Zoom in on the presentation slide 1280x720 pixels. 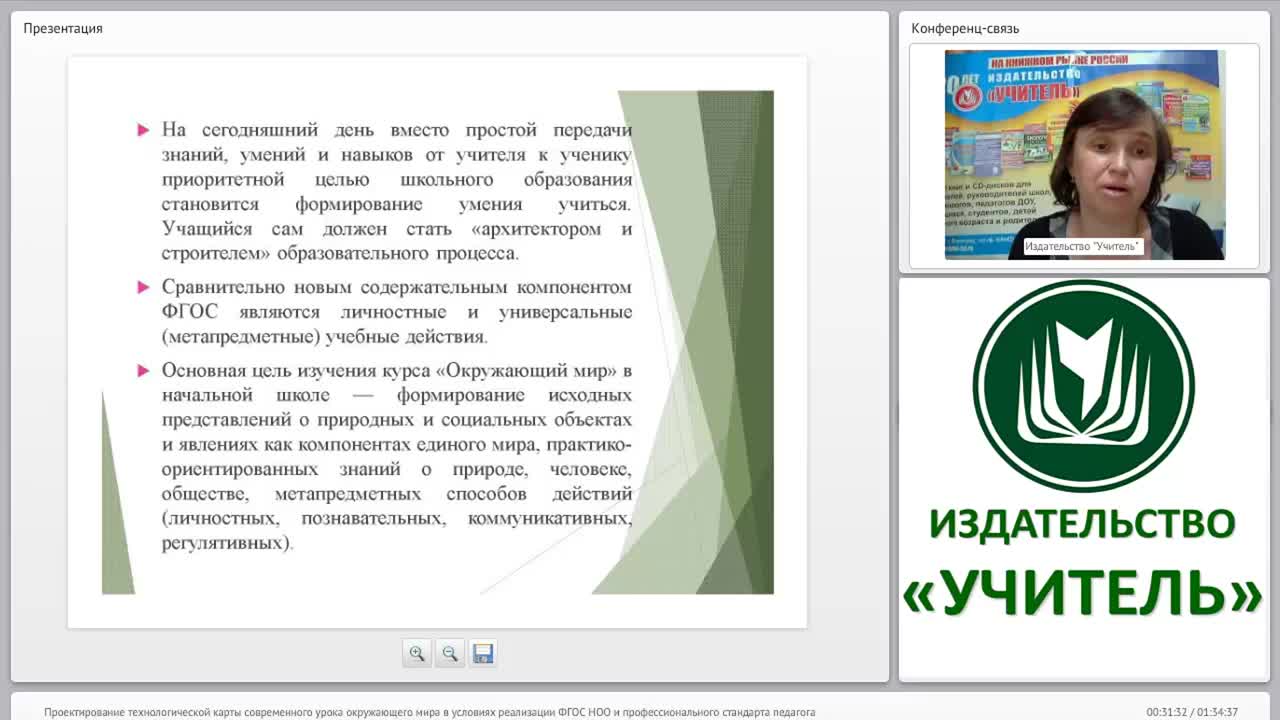pos(417,654)
